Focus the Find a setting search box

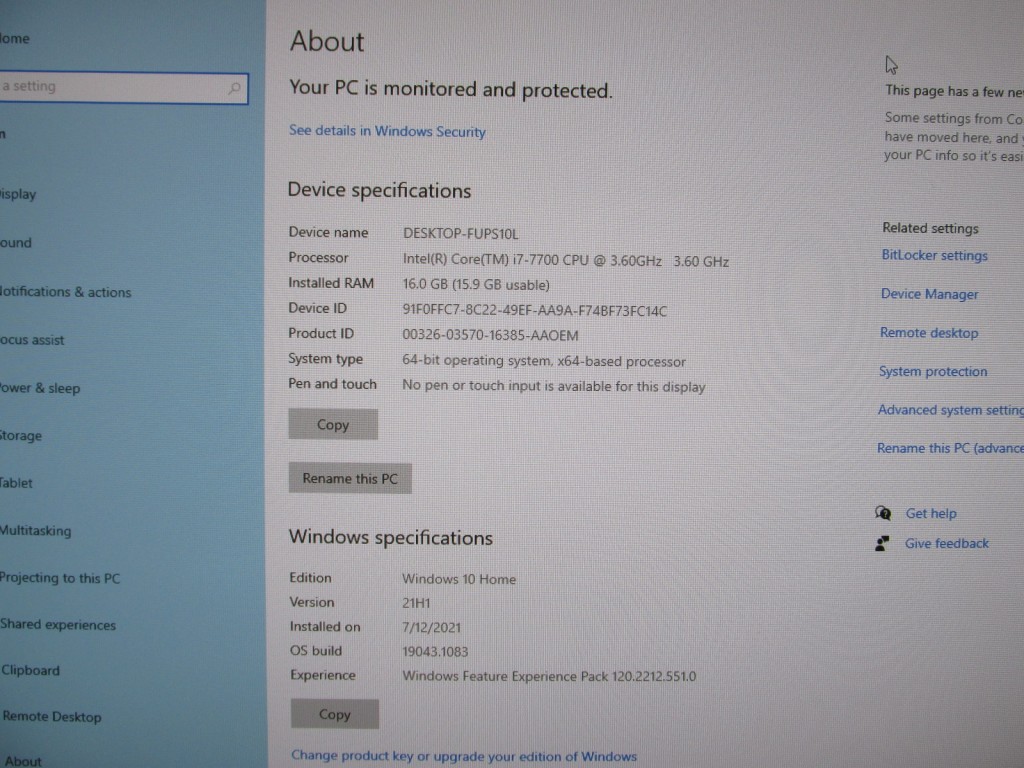point(124,88)
